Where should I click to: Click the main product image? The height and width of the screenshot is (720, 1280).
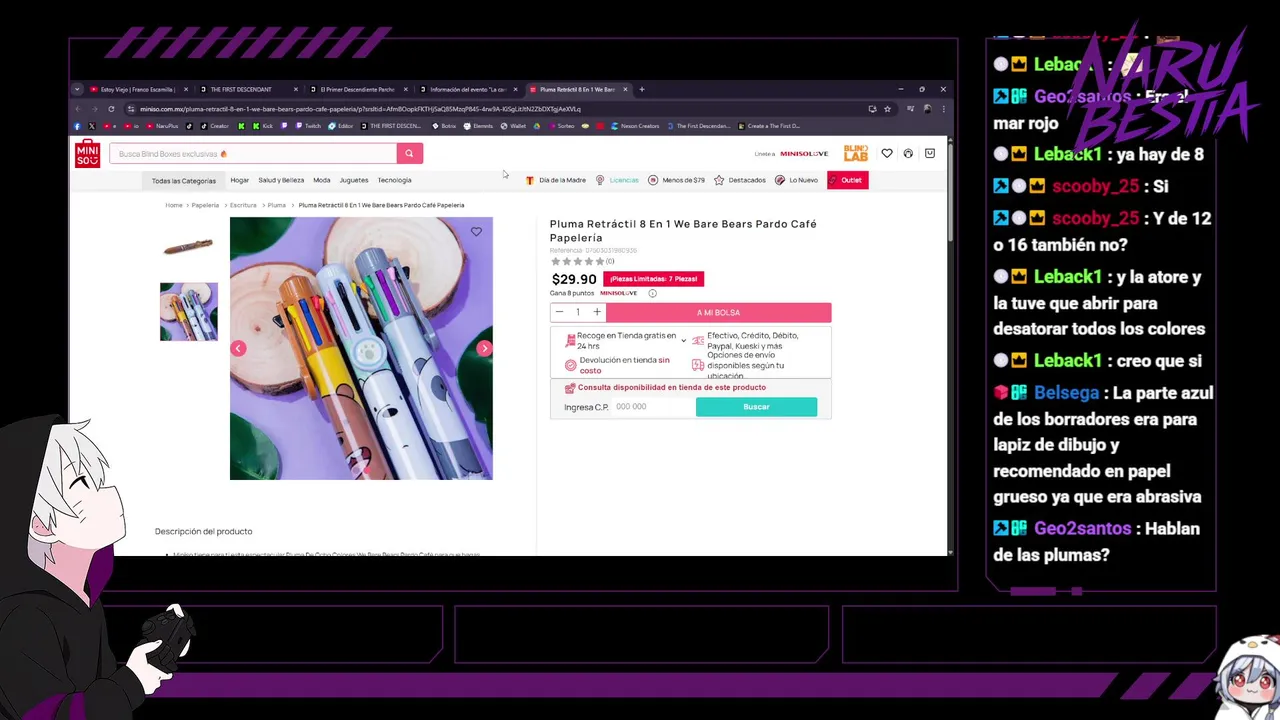pos(361,348)
